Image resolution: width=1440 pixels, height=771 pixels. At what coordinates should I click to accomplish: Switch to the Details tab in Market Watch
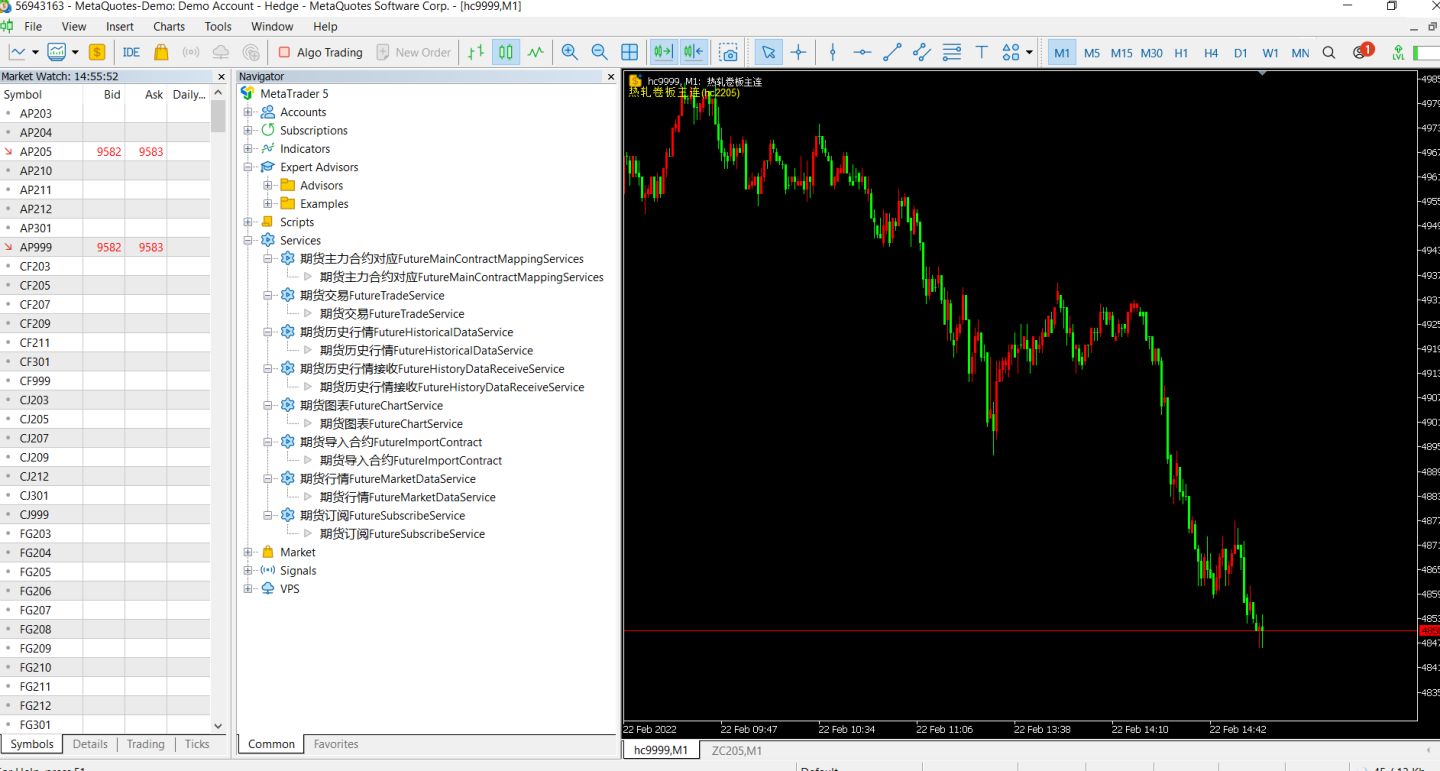tap(90, 744)
